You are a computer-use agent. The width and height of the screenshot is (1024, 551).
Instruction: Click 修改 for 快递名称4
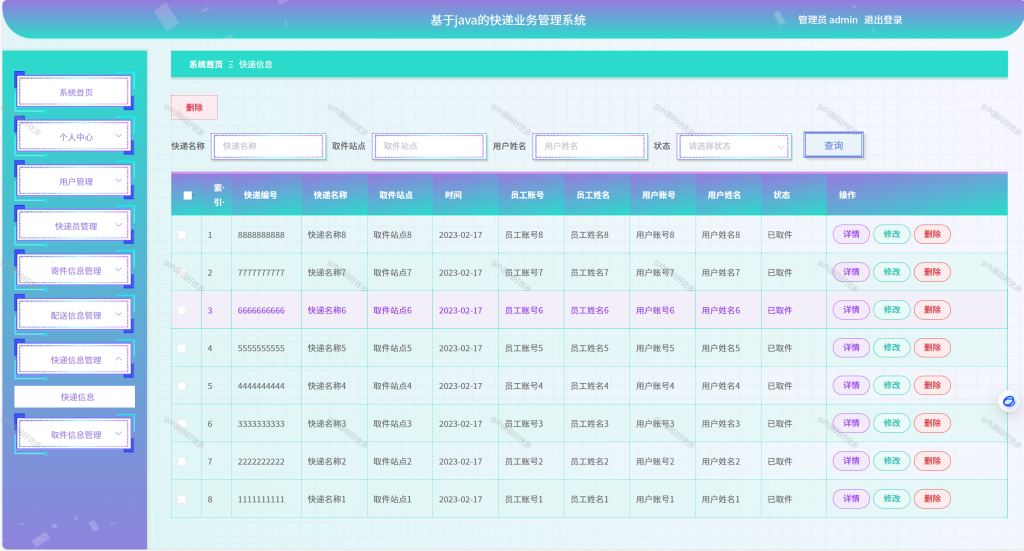click(x=891, y=386)
